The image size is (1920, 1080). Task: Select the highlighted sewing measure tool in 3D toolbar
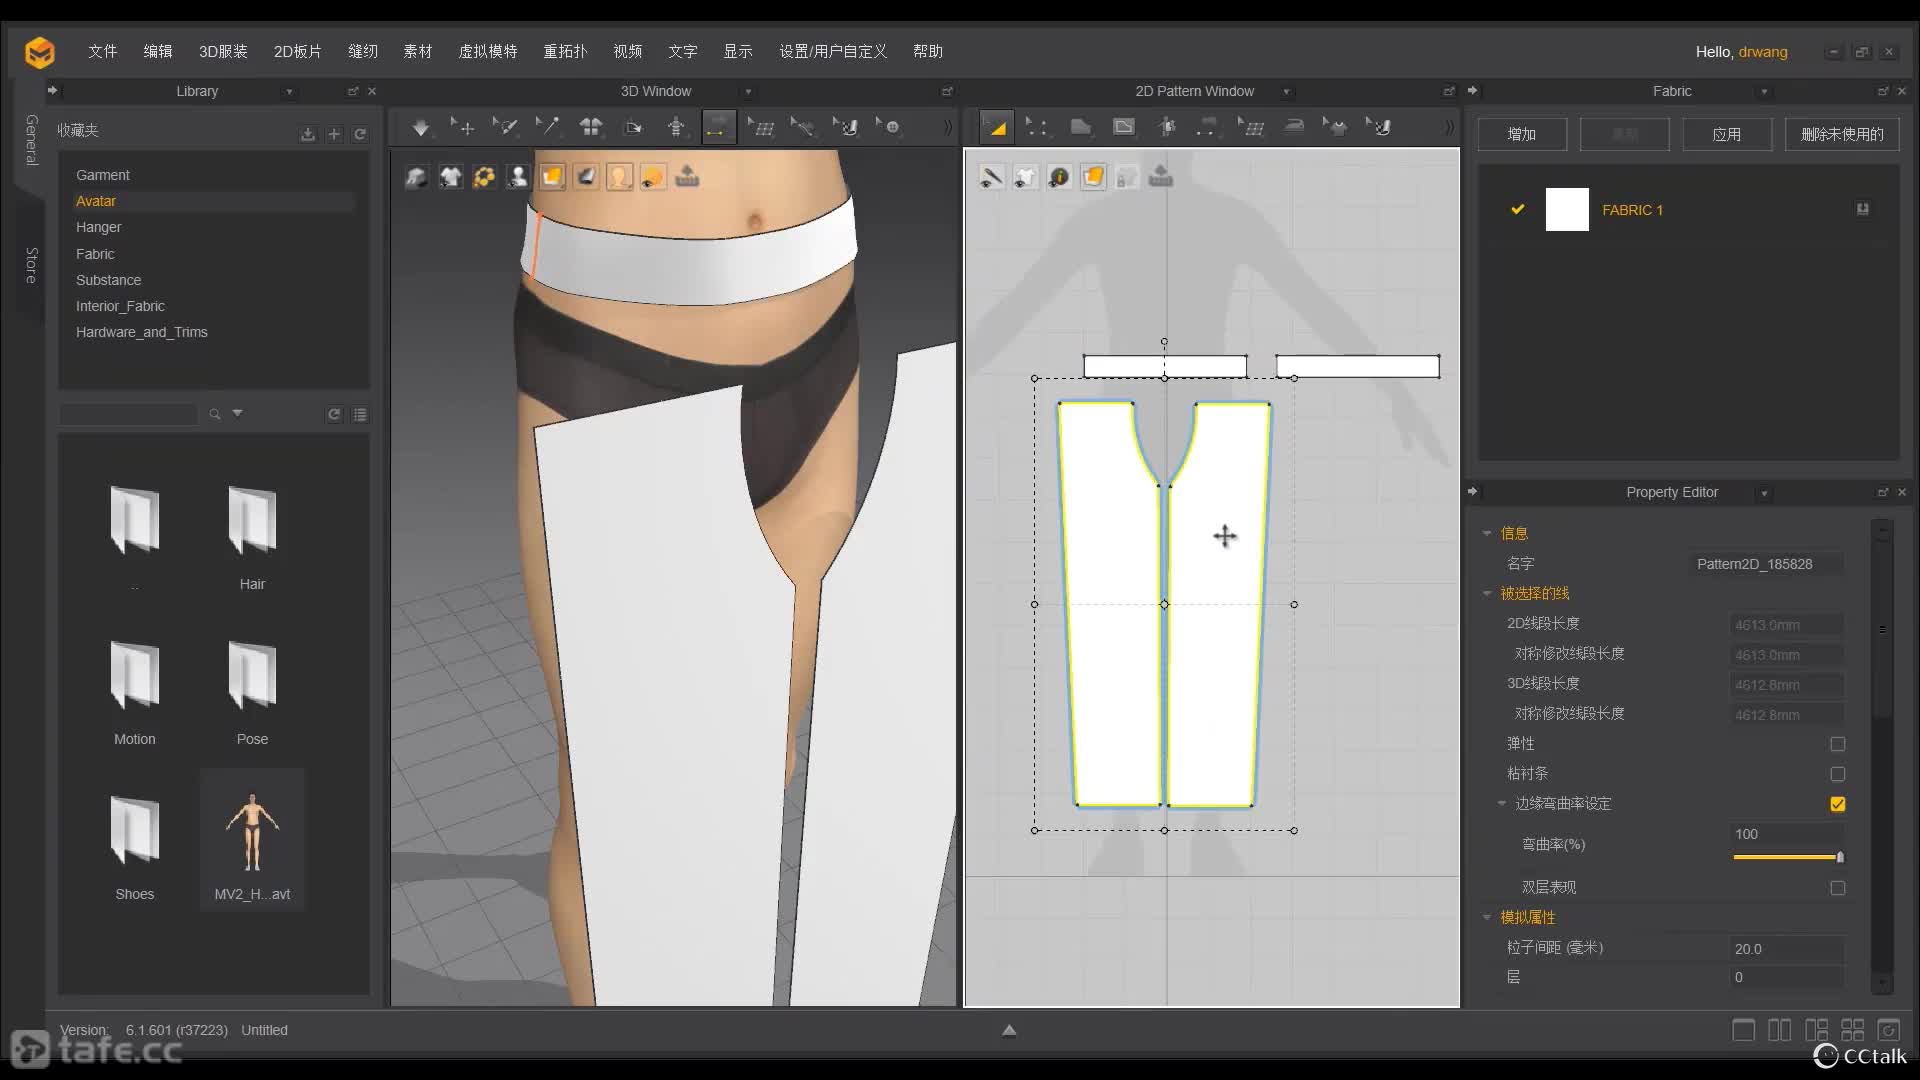click(718, 127)
